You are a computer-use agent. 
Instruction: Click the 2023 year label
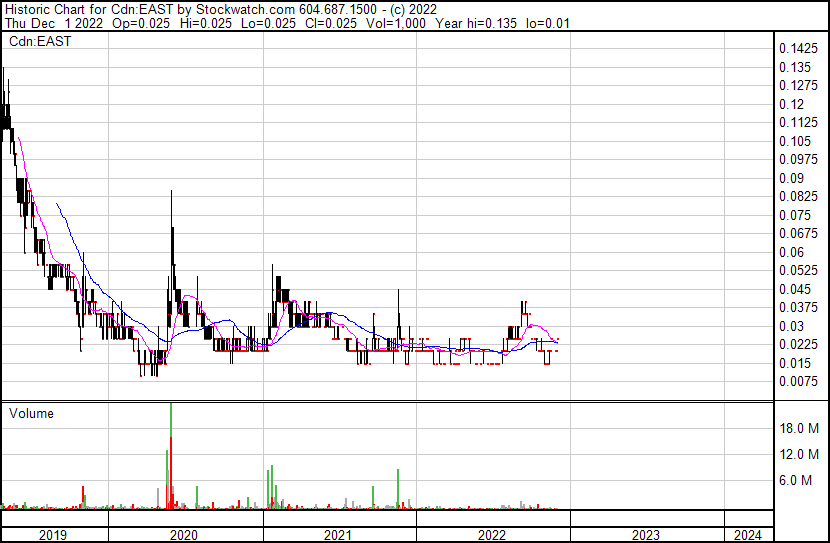(646, 535)
